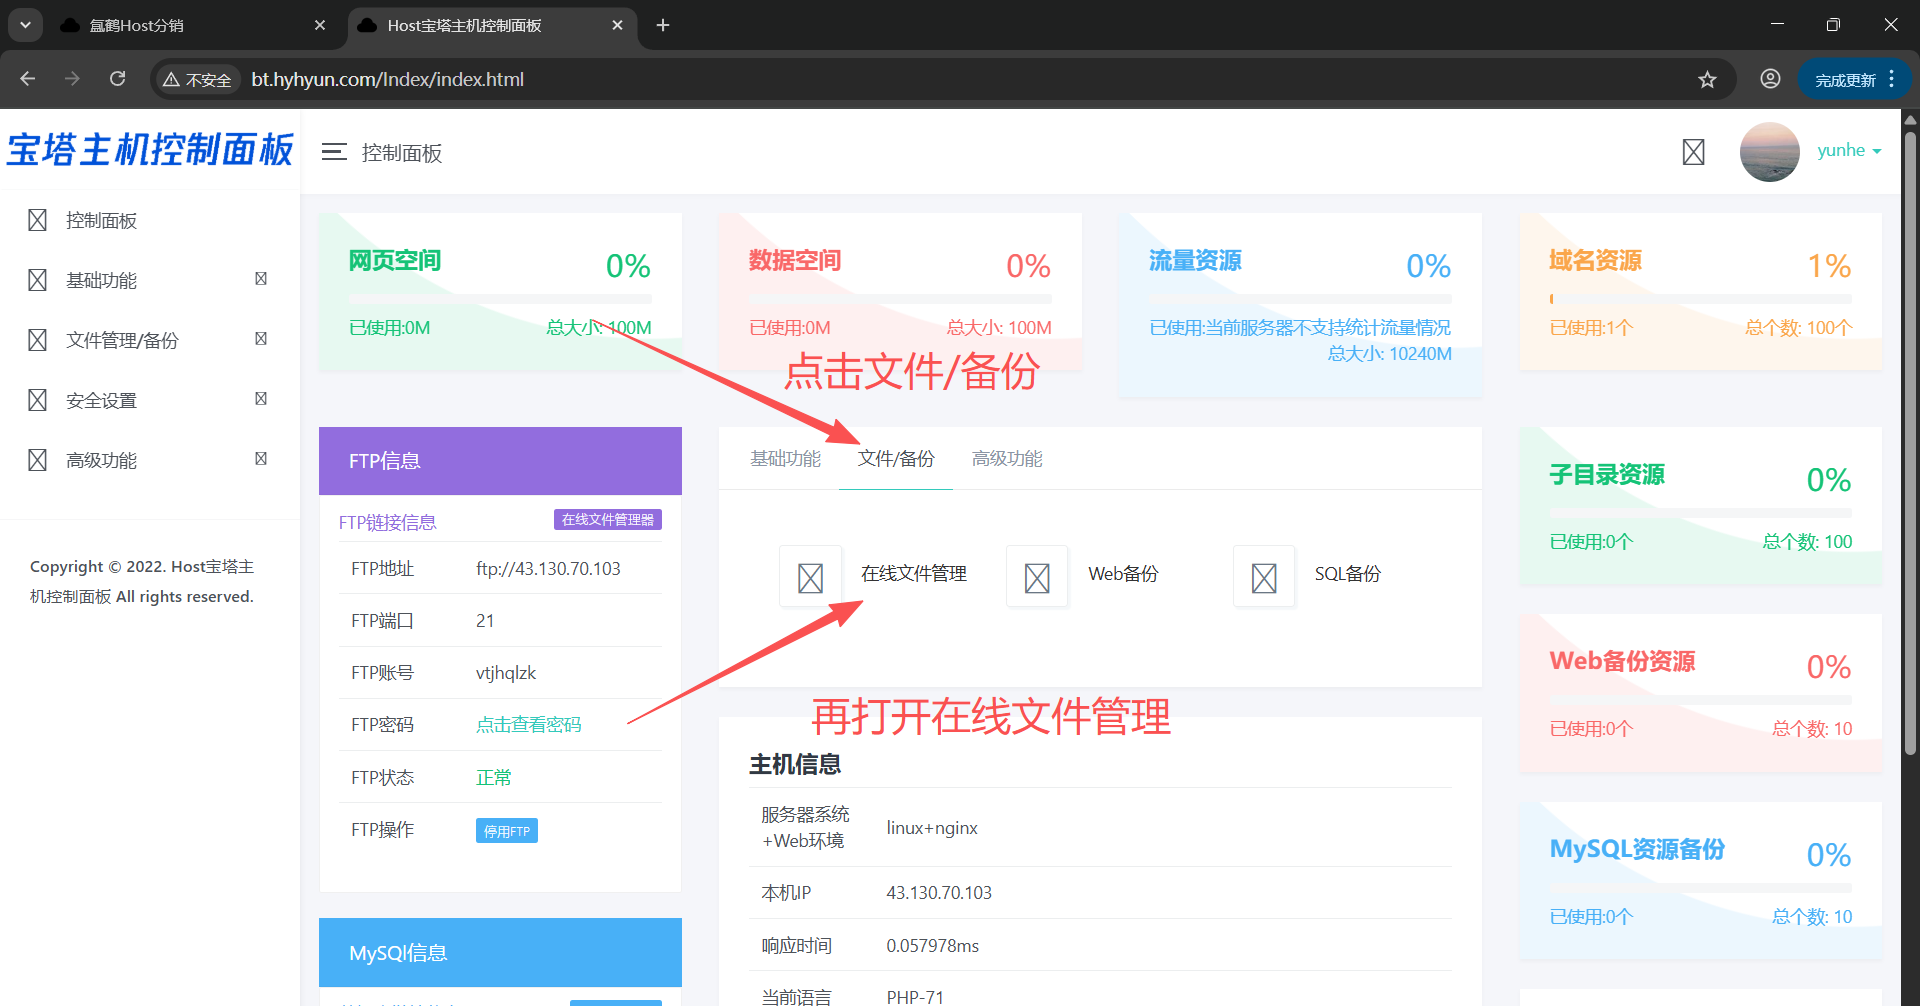Close the Host宝塔主机控制面板 tab
This screenshot has height=1006, width=1920.
[x=617, y=25]
